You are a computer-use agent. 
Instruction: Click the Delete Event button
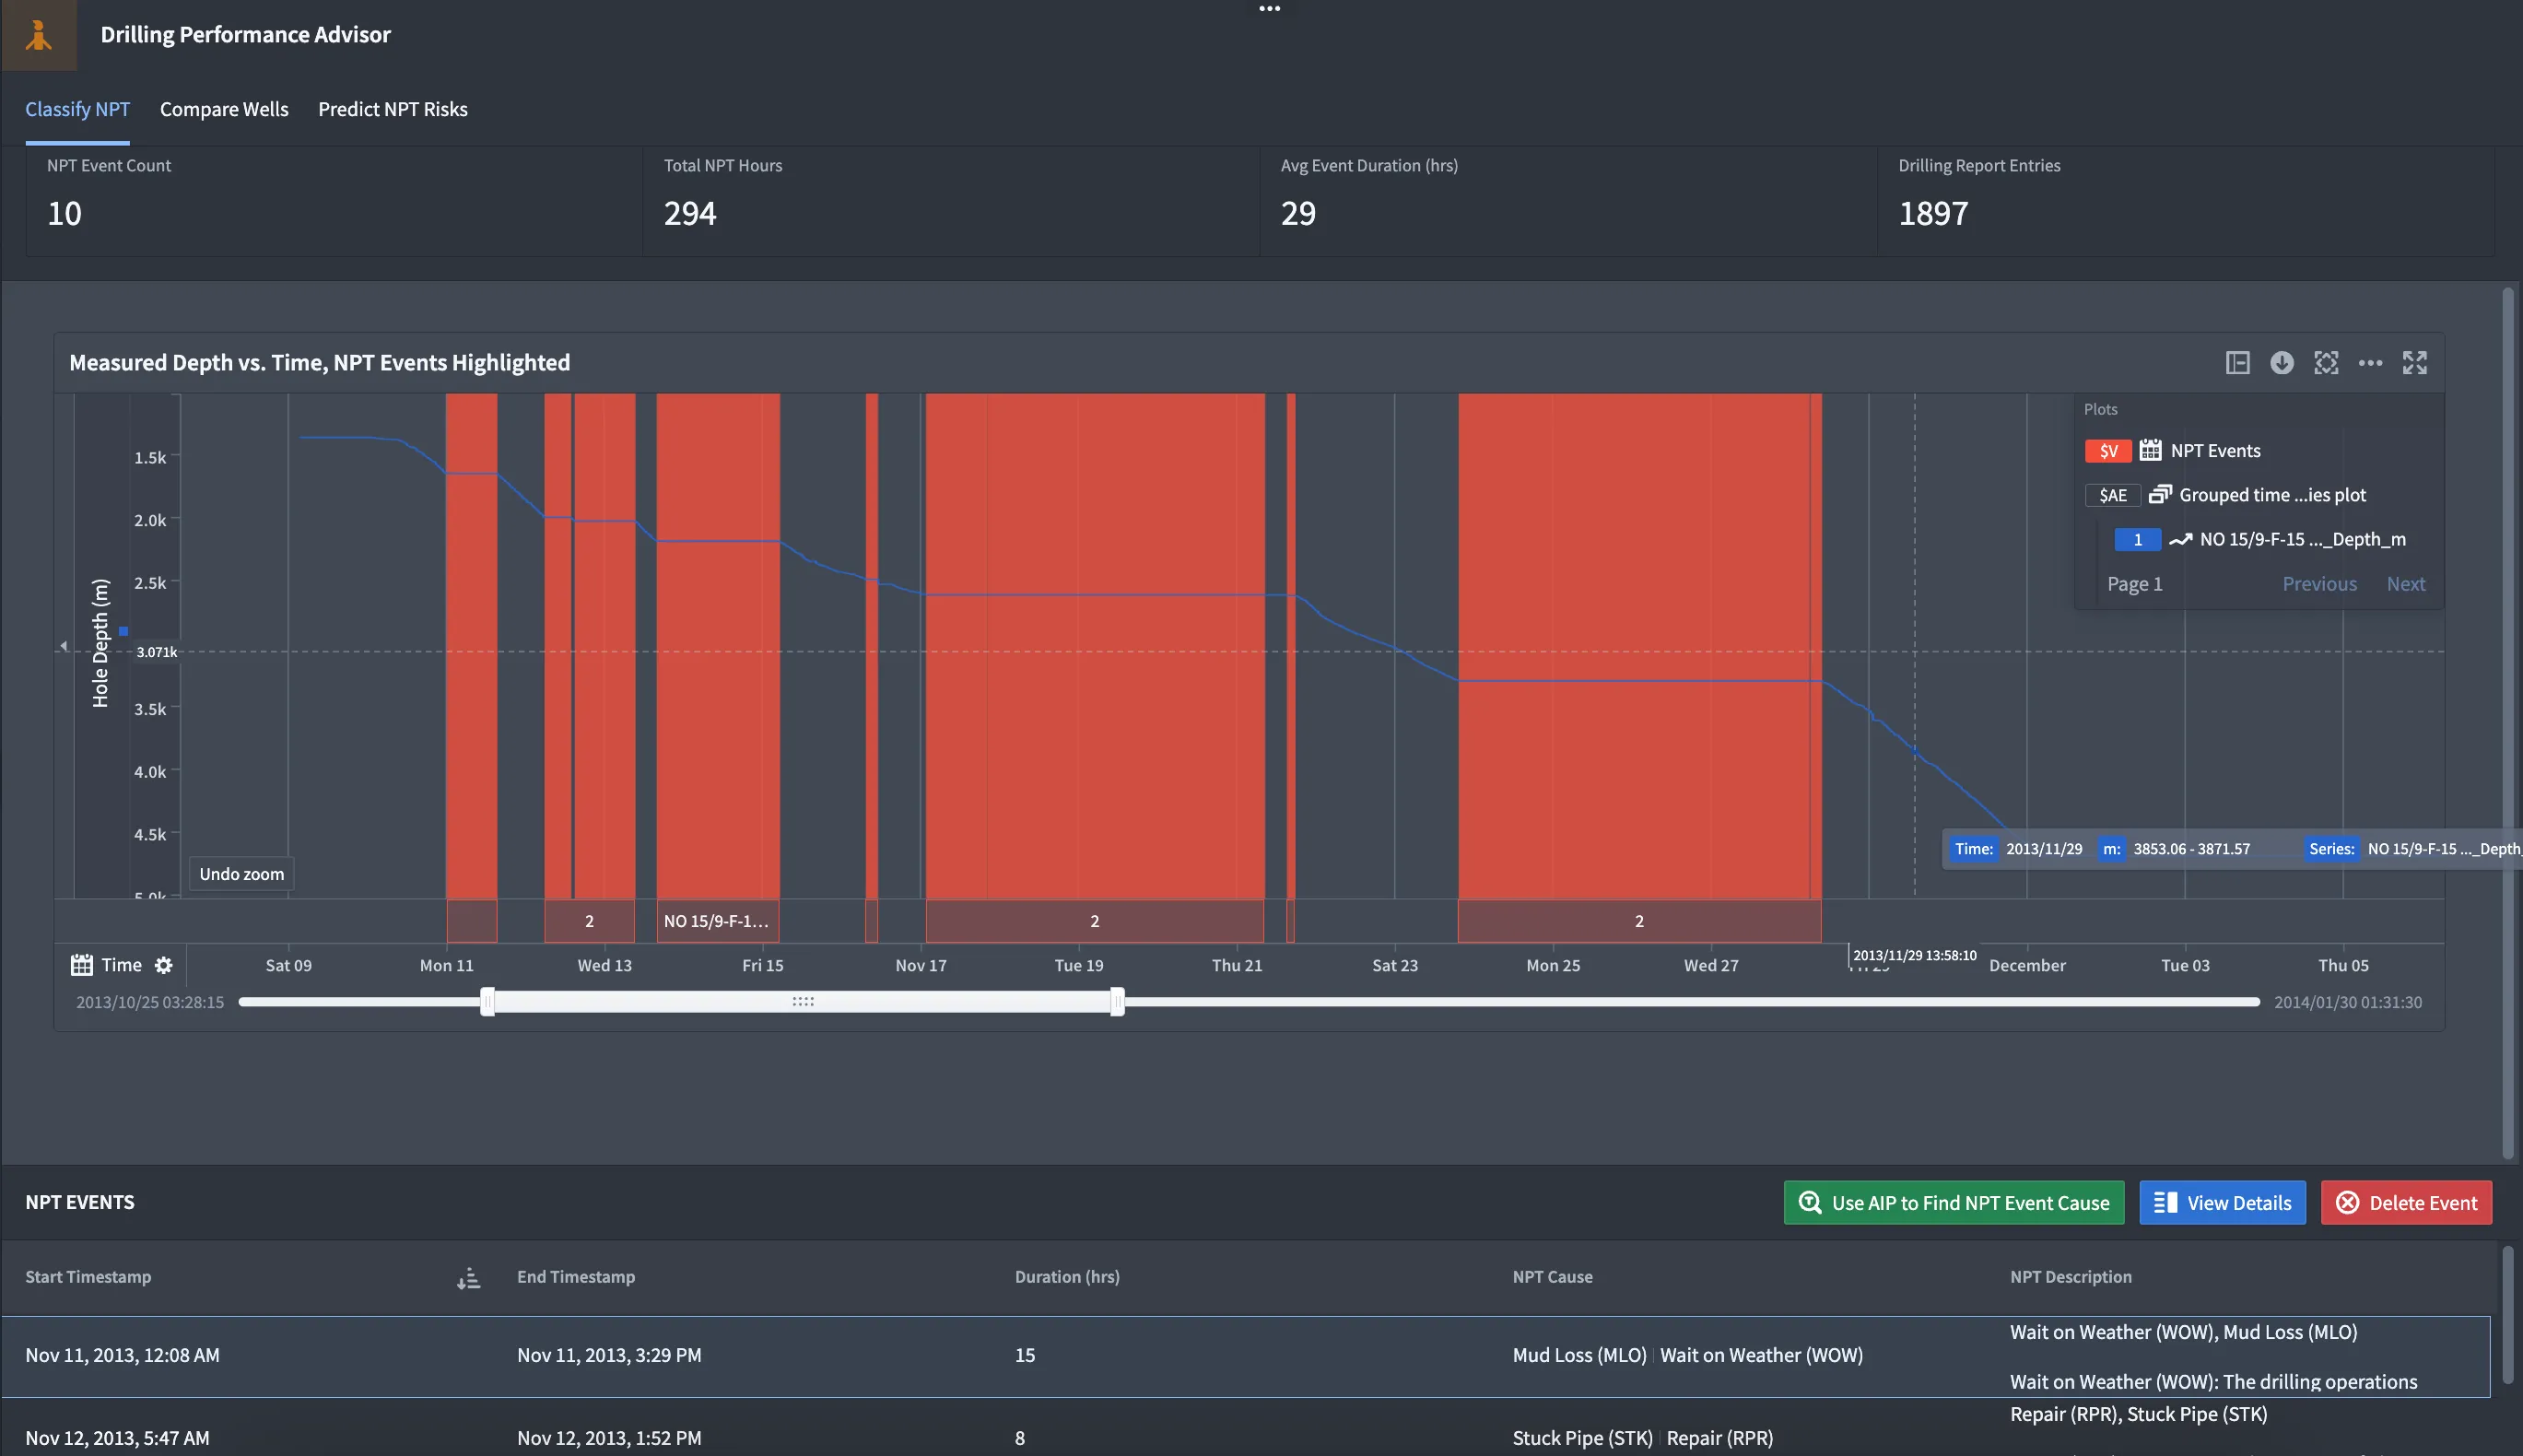pos(2405,1203)
